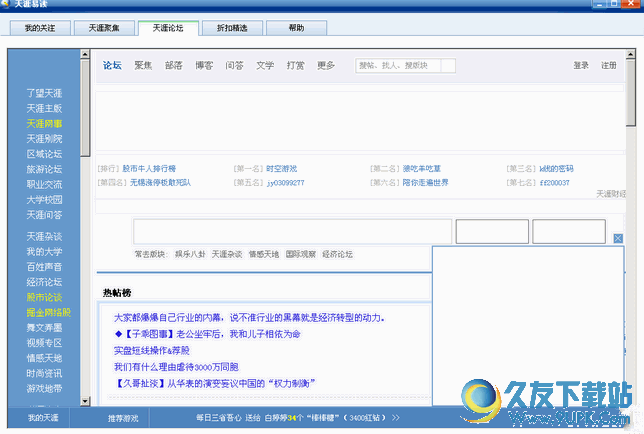The width and height of the screenshot is (644, 434).
Task: Click the sidebar scrollbar up arrow
Action: pyautogui.click(x=85, y=54)
